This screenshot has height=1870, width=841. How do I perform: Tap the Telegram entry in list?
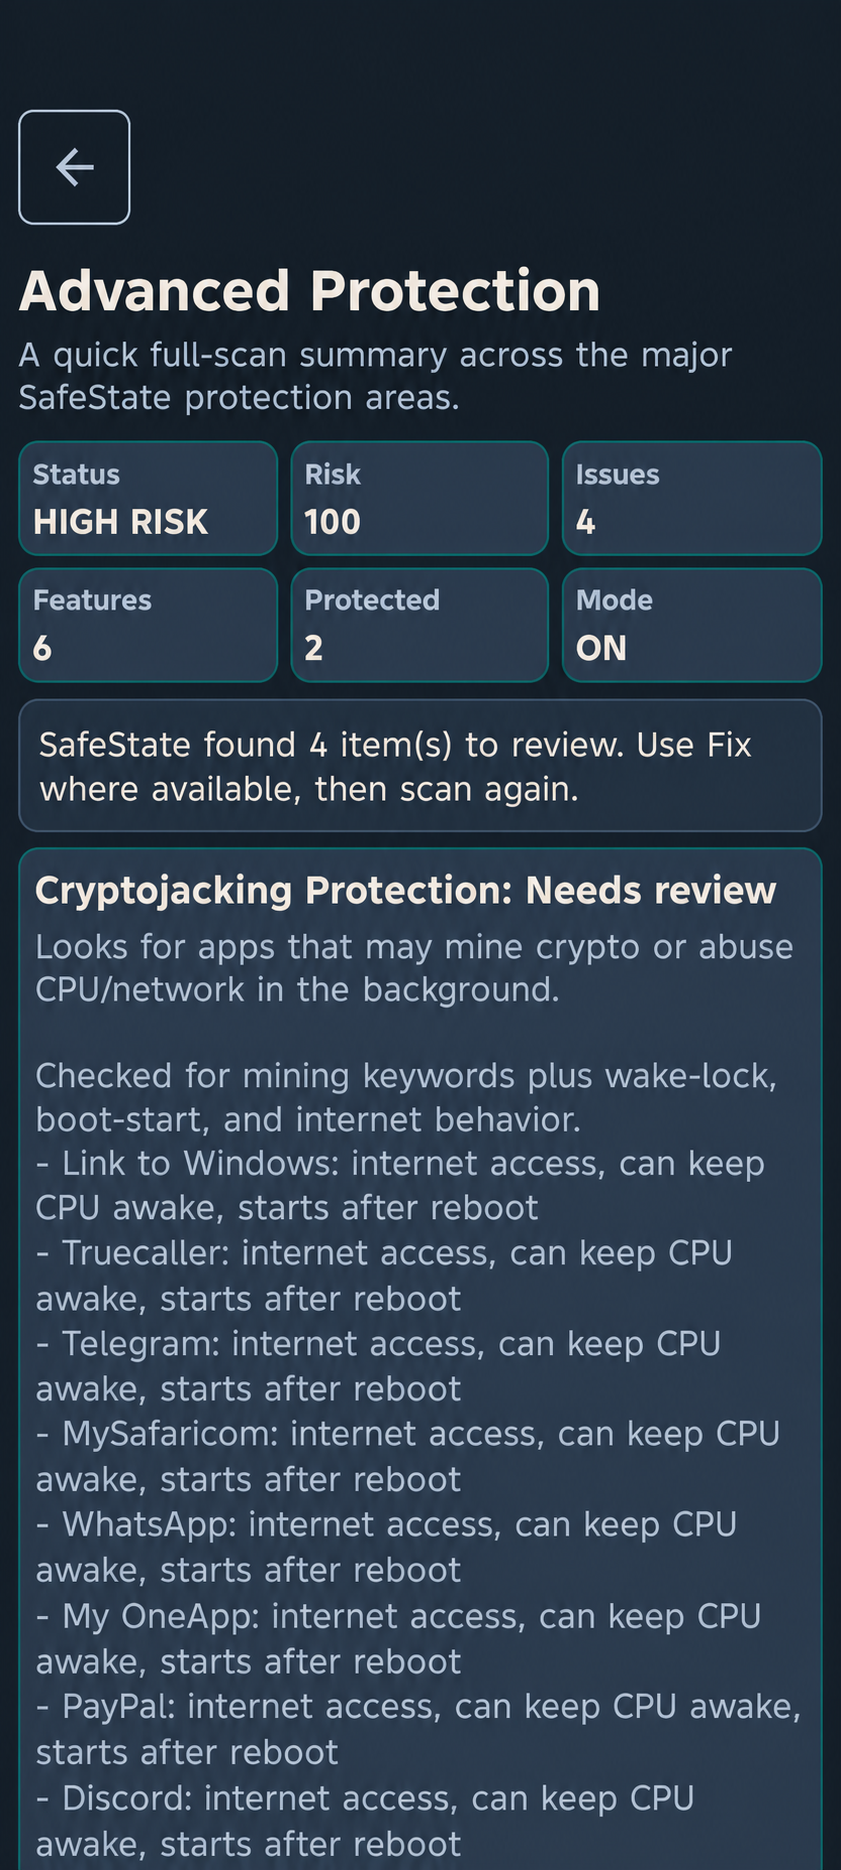[378, 1365]
